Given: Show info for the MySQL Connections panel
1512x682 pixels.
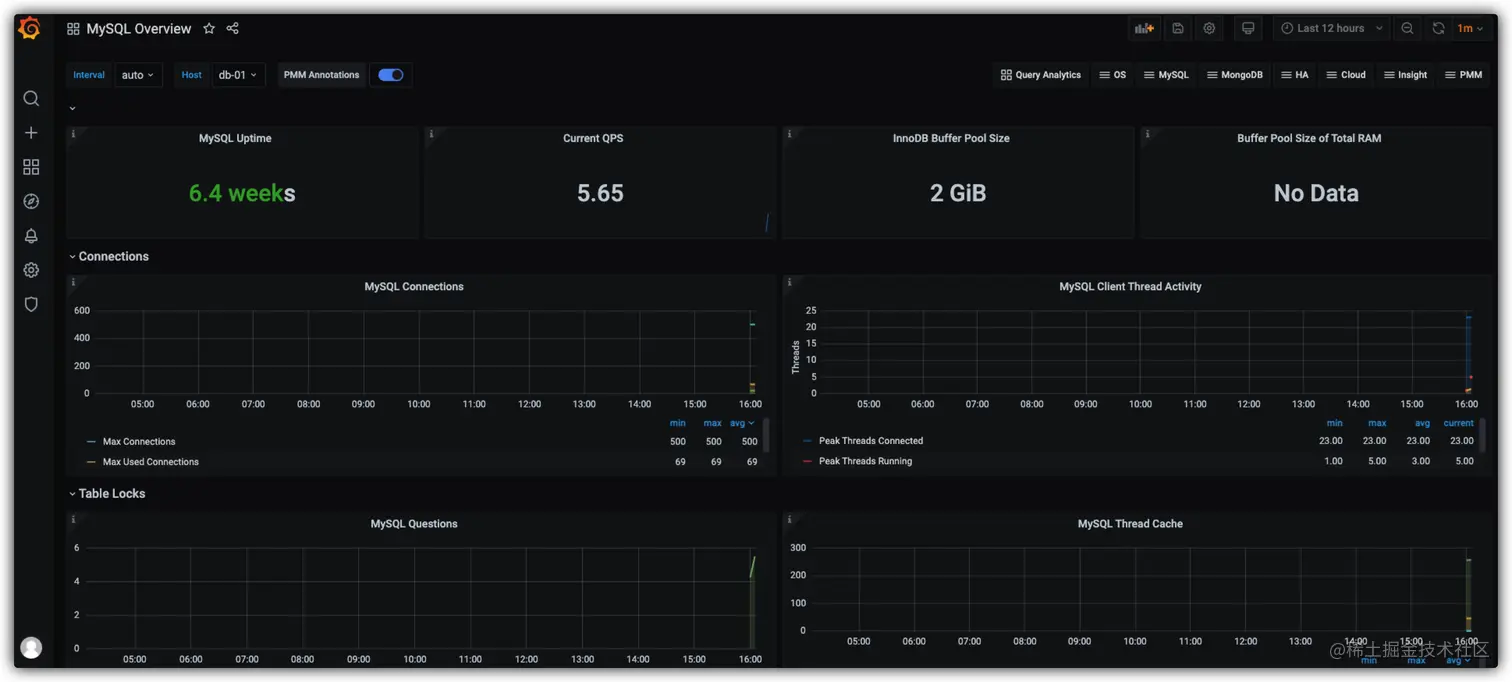Looking at the screenshot, I should pyautogui.click(x=73, y=282).
